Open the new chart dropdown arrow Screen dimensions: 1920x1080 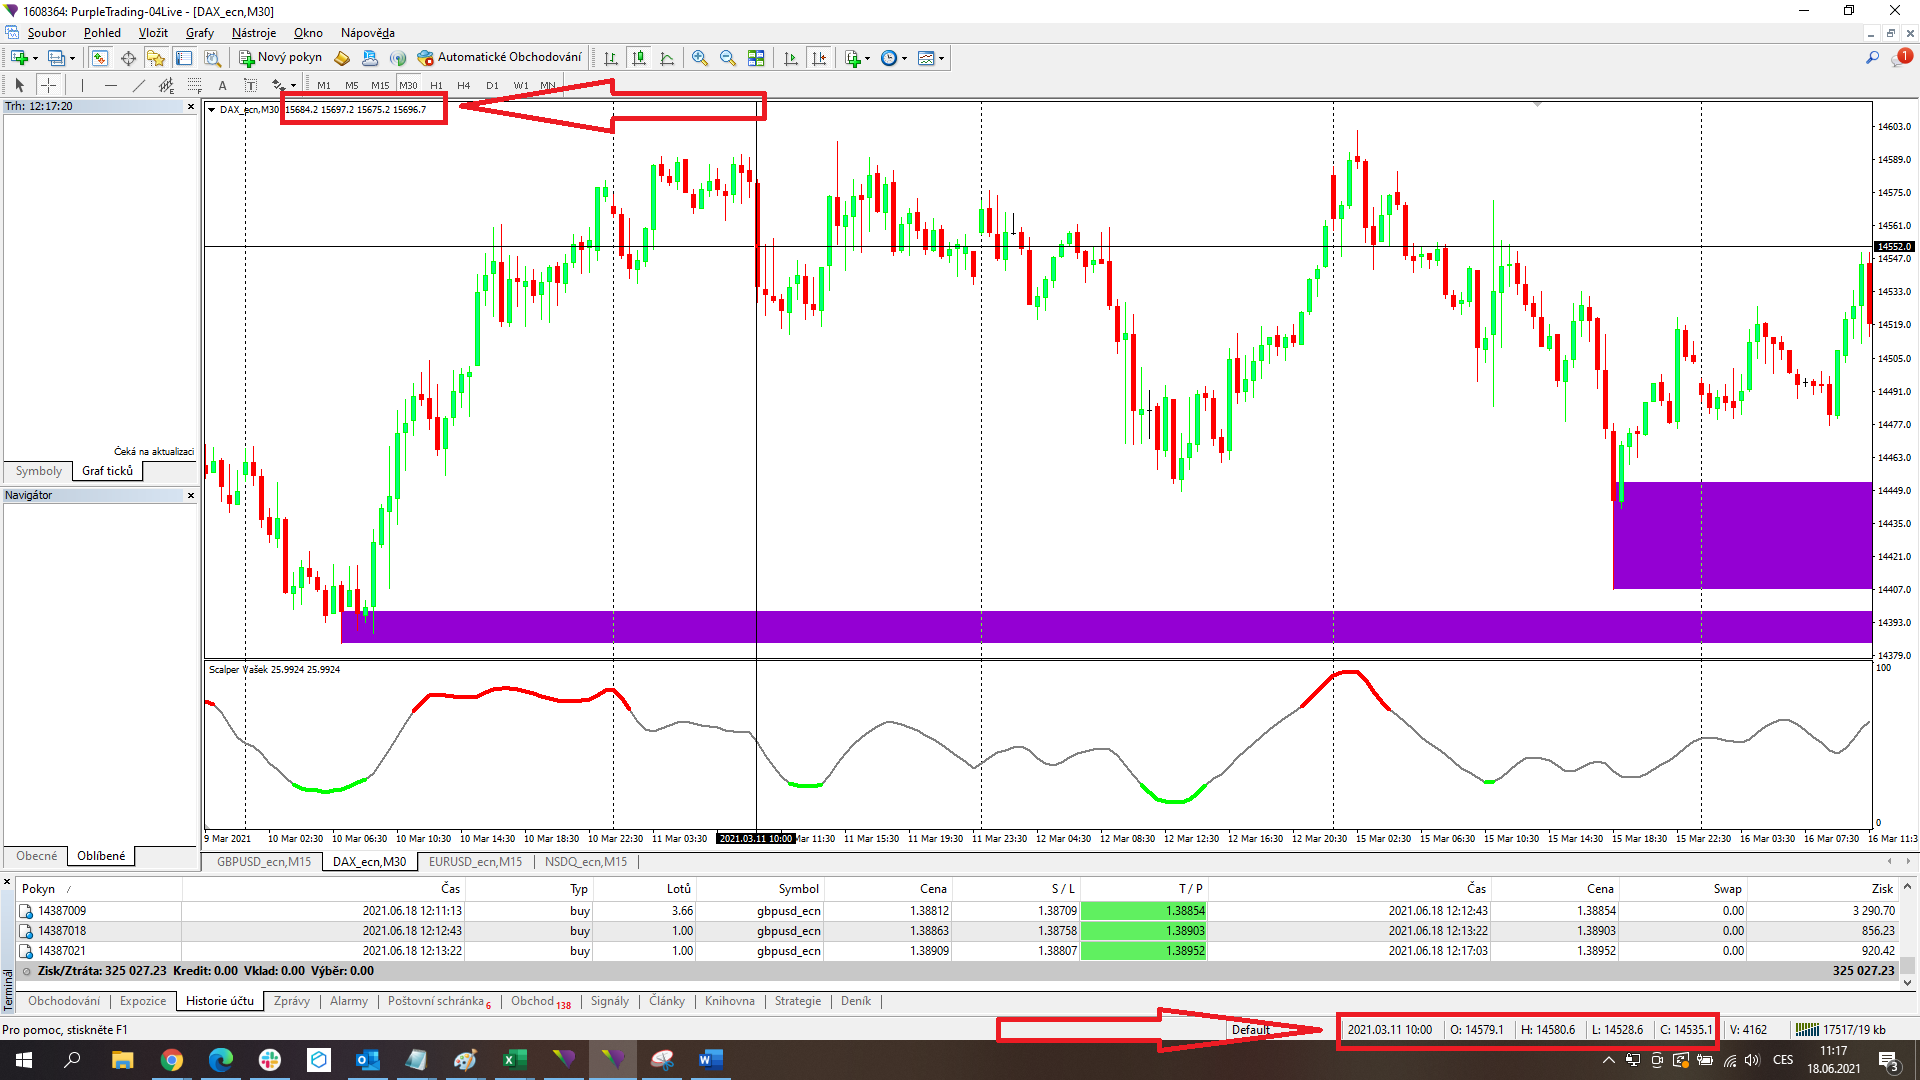click(36, 58)
